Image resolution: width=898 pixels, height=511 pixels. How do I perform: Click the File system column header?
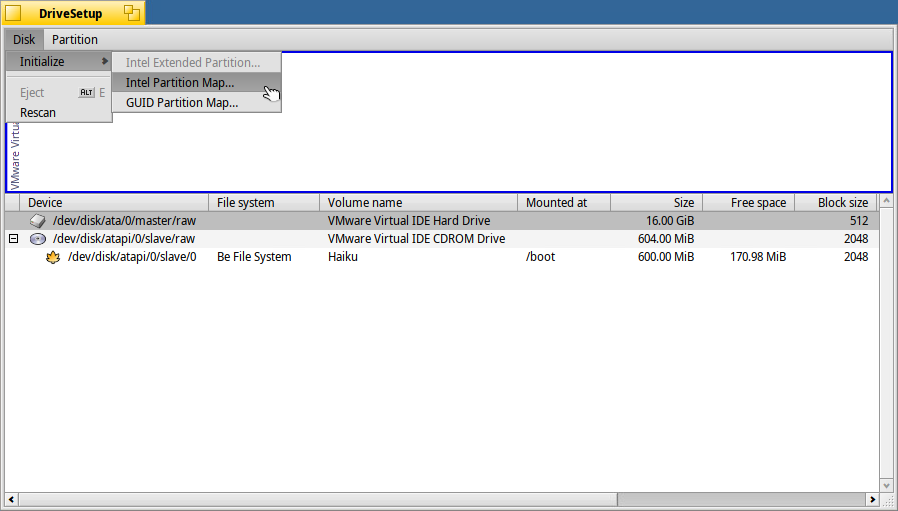tap(264, 203)
